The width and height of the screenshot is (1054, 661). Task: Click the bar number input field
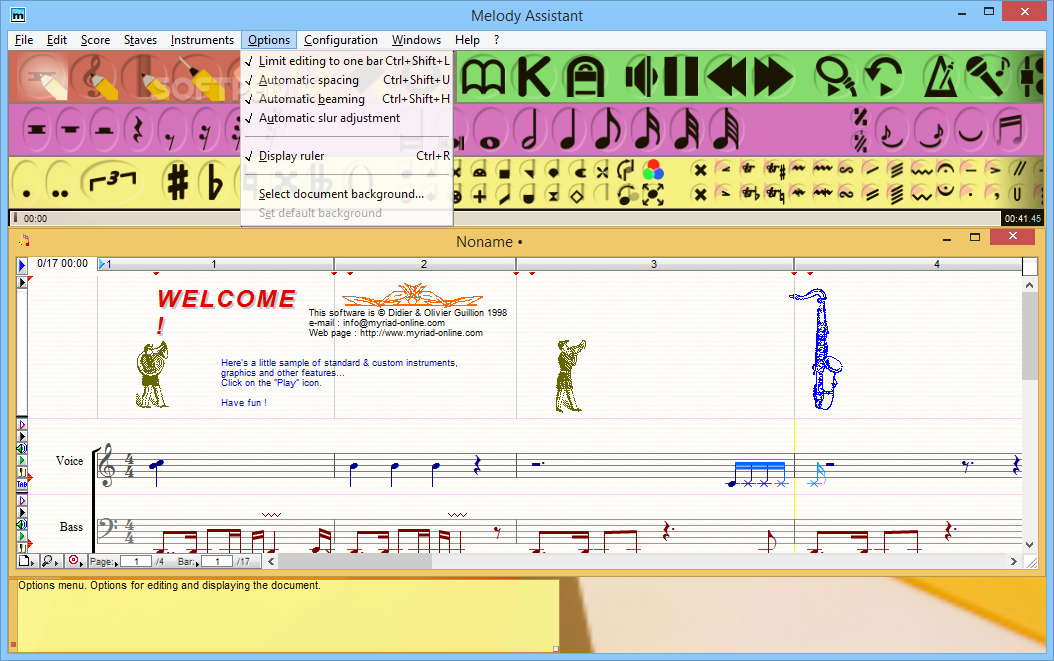pyautogui.click(x=217, y=561)
